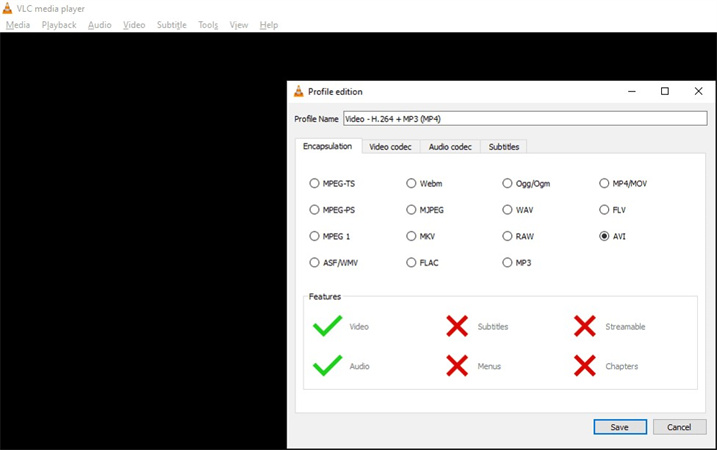This screenshot has height=450, width=717.
Task: Choose MP4/MOV as the container format
Action: click(x=604, y=184)
